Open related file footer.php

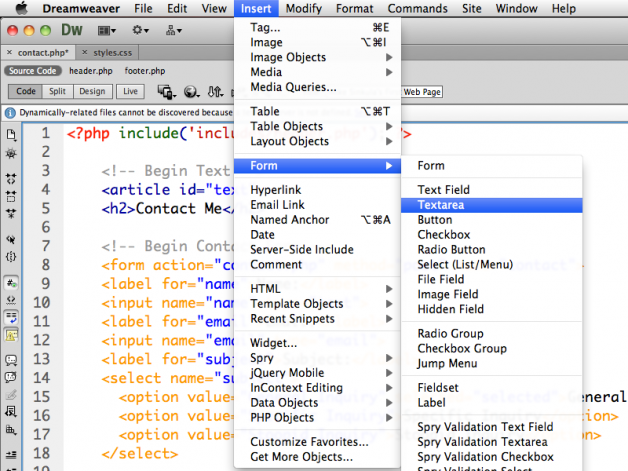pos(145,71)
